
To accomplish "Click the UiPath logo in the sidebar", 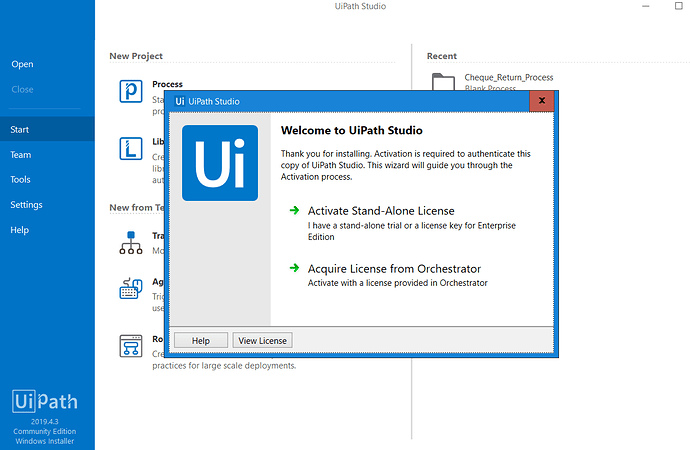I will coord(45,401).
